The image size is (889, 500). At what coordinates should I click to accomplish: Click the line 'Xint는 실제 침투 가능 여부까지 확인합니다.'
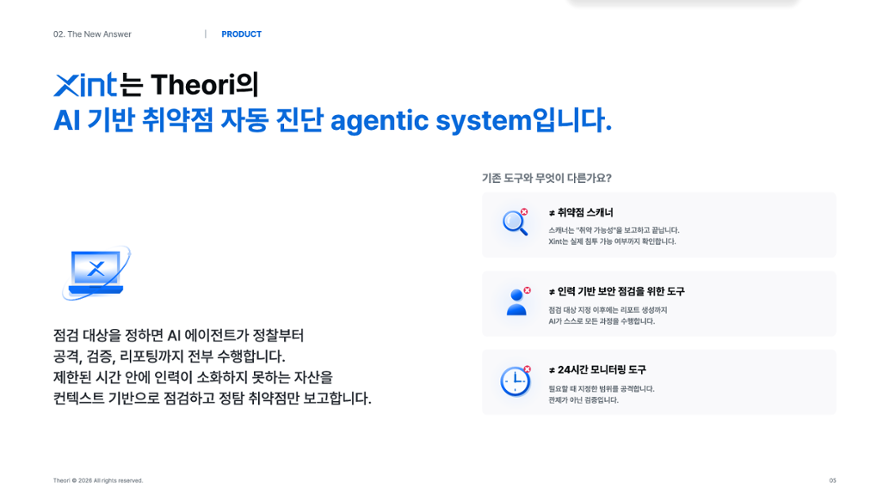point(612,241)
